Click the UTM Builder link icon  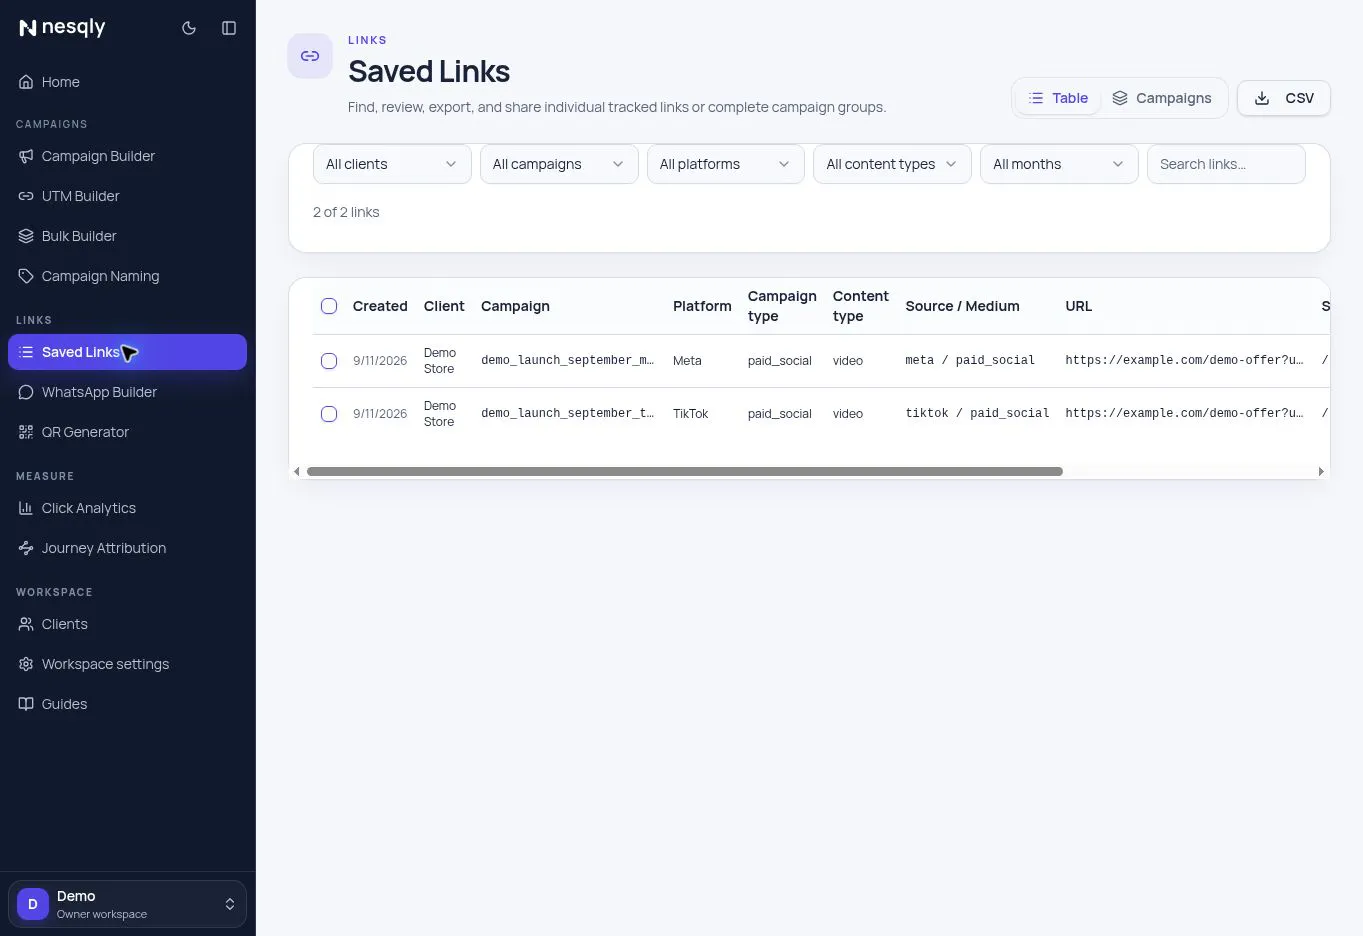tap(26, 196)
